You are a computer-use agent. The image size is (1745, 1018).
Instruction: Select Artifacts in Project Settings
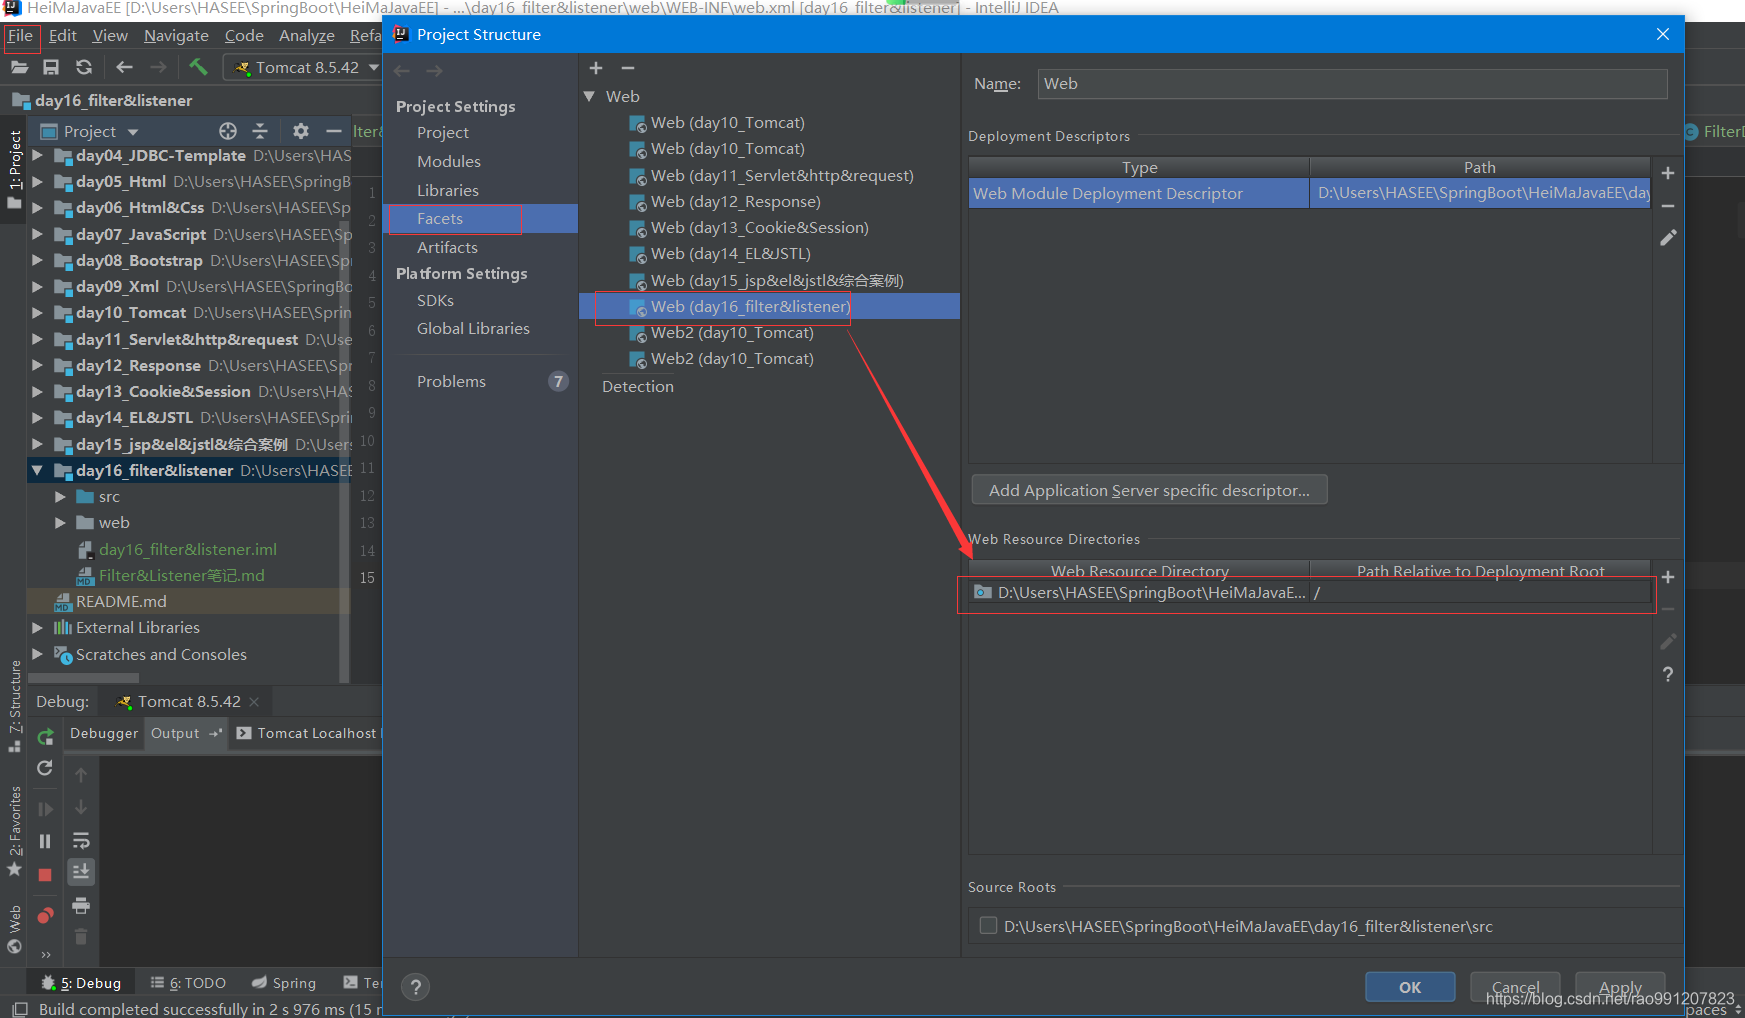coord(447,247)
